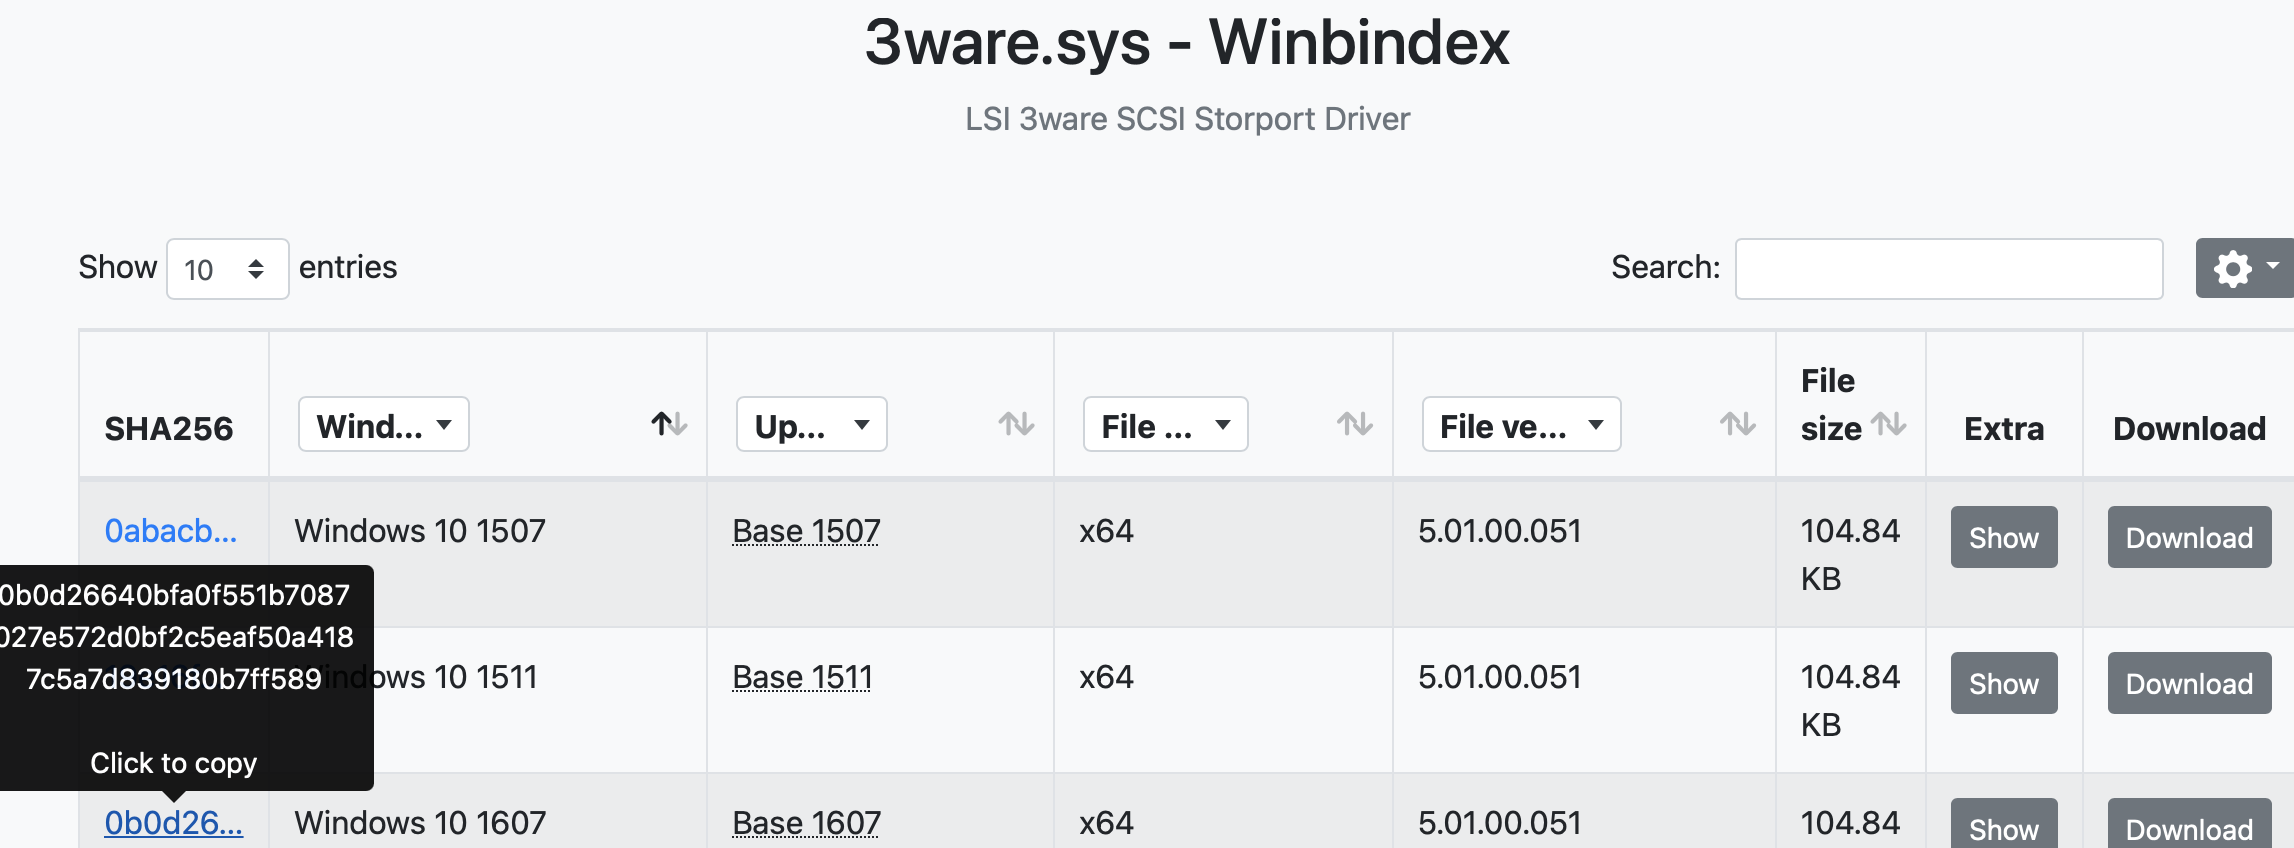Viewport: 2294px width, 848px height.
Task: Sort by File version column arrows
Action: [1738, 424]
